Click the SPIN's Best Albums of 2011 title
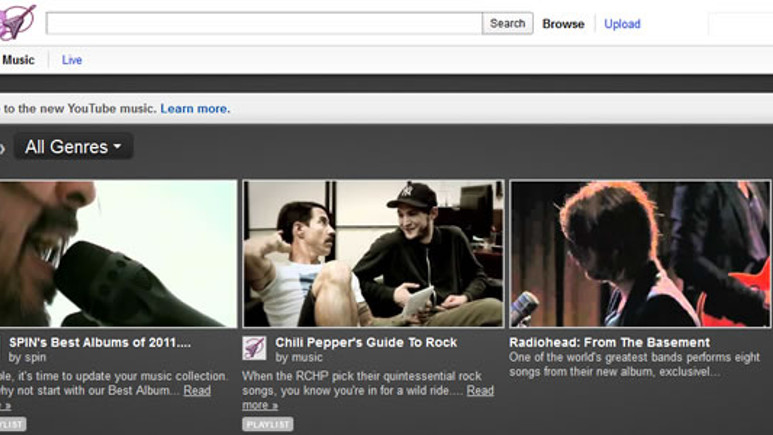 point(100,342)
